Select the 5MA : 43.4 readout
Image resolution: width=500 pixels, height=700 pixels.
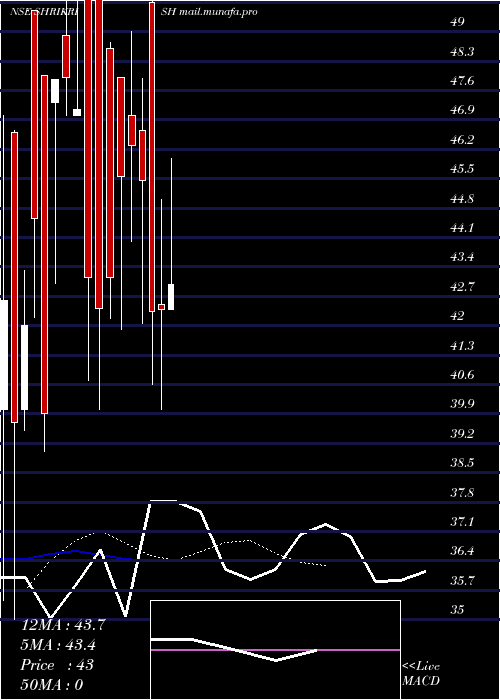click(58, 645)
